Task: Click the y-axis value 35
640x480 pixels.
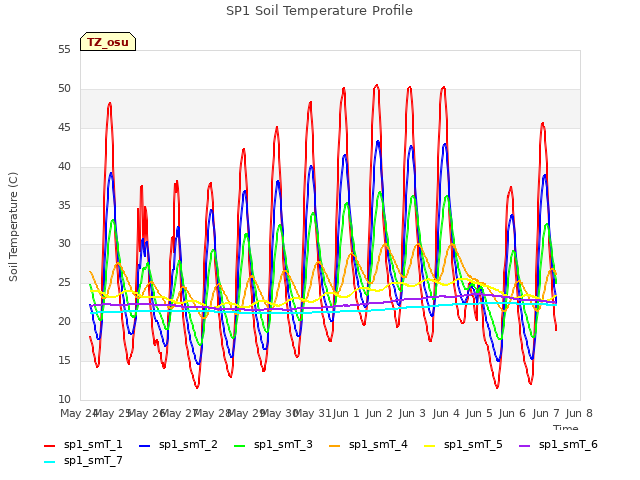Action: 64,205
